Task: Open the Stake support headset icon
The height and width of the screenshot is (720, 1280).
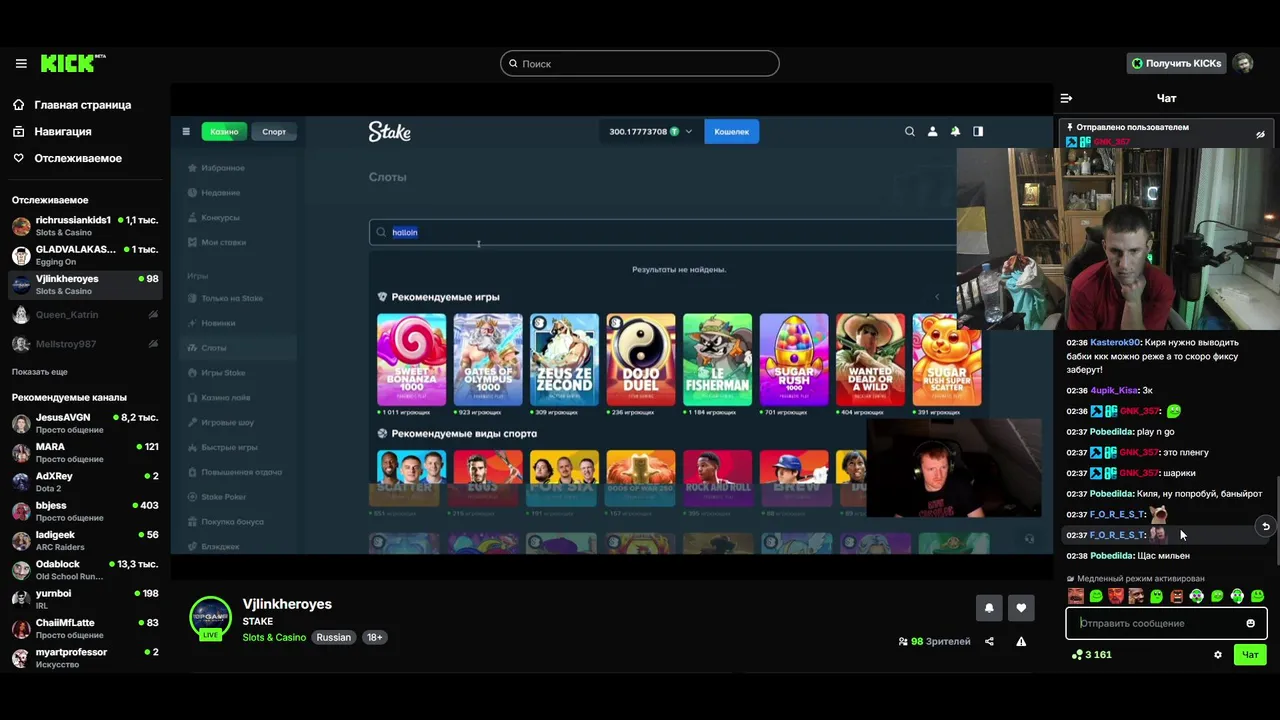Action: (1029, 539)
